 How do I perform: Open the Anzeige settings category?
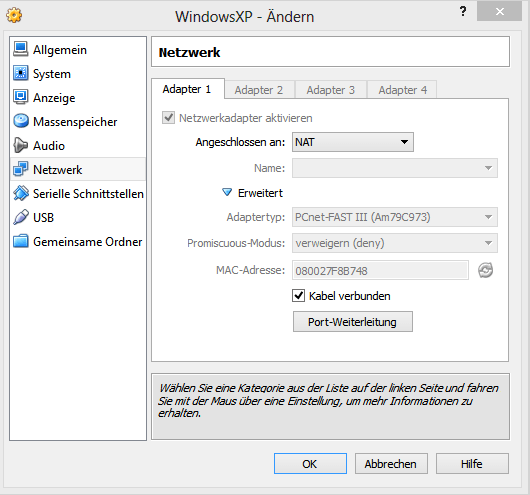(78, 97)
